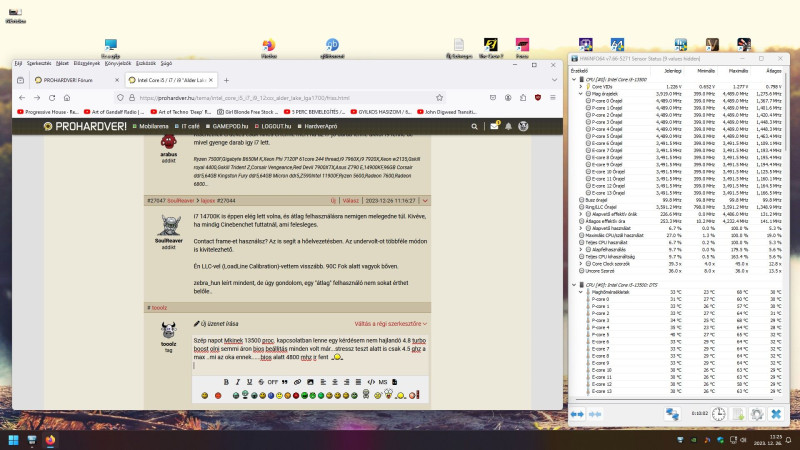
Task: Collapse the CPU [#0] Intel Core i5-13500 group
Action: point(574,80)
